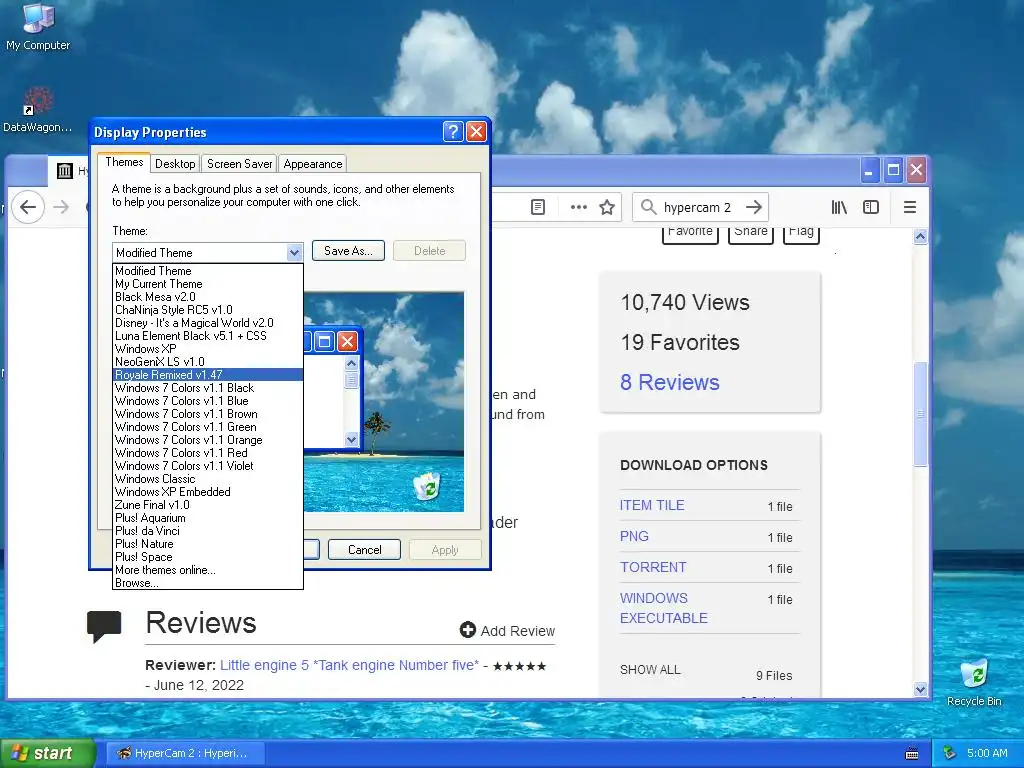The image size is (1024, 768).
Task: Open the browser hamburger menu
Action: click(909, 207)
